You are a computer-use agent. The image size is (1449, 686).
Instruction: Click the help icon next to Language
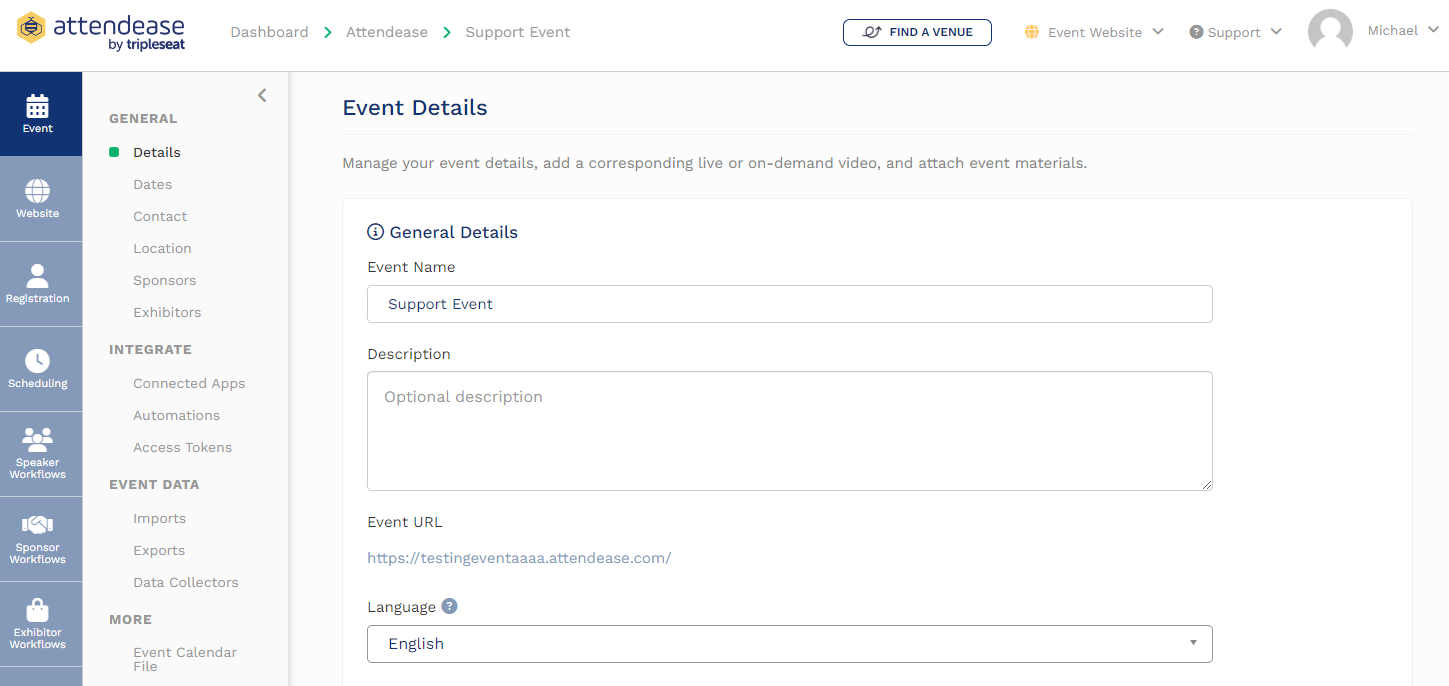click(447, 605)
